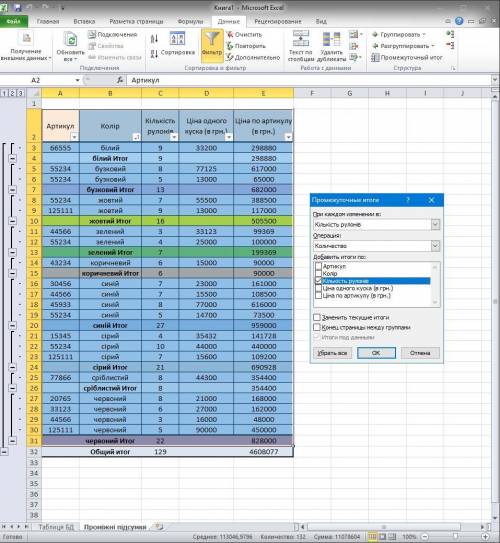Toggle the Конец страницы между группами checkbox
The image size is (500, 543).
(x=316, y=327)
